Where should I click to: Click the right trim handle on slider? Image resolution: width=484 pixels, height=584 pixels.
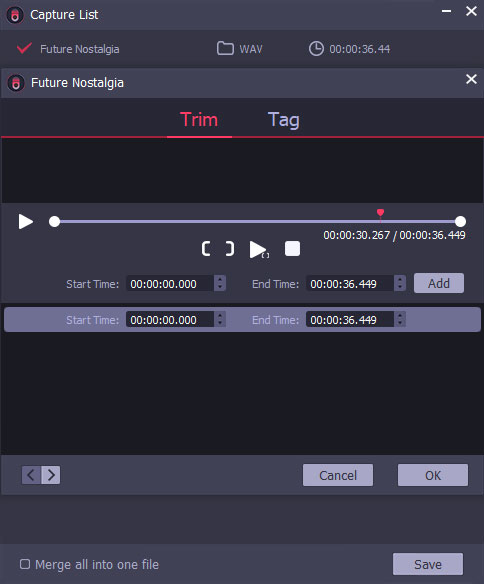(461, 222)
